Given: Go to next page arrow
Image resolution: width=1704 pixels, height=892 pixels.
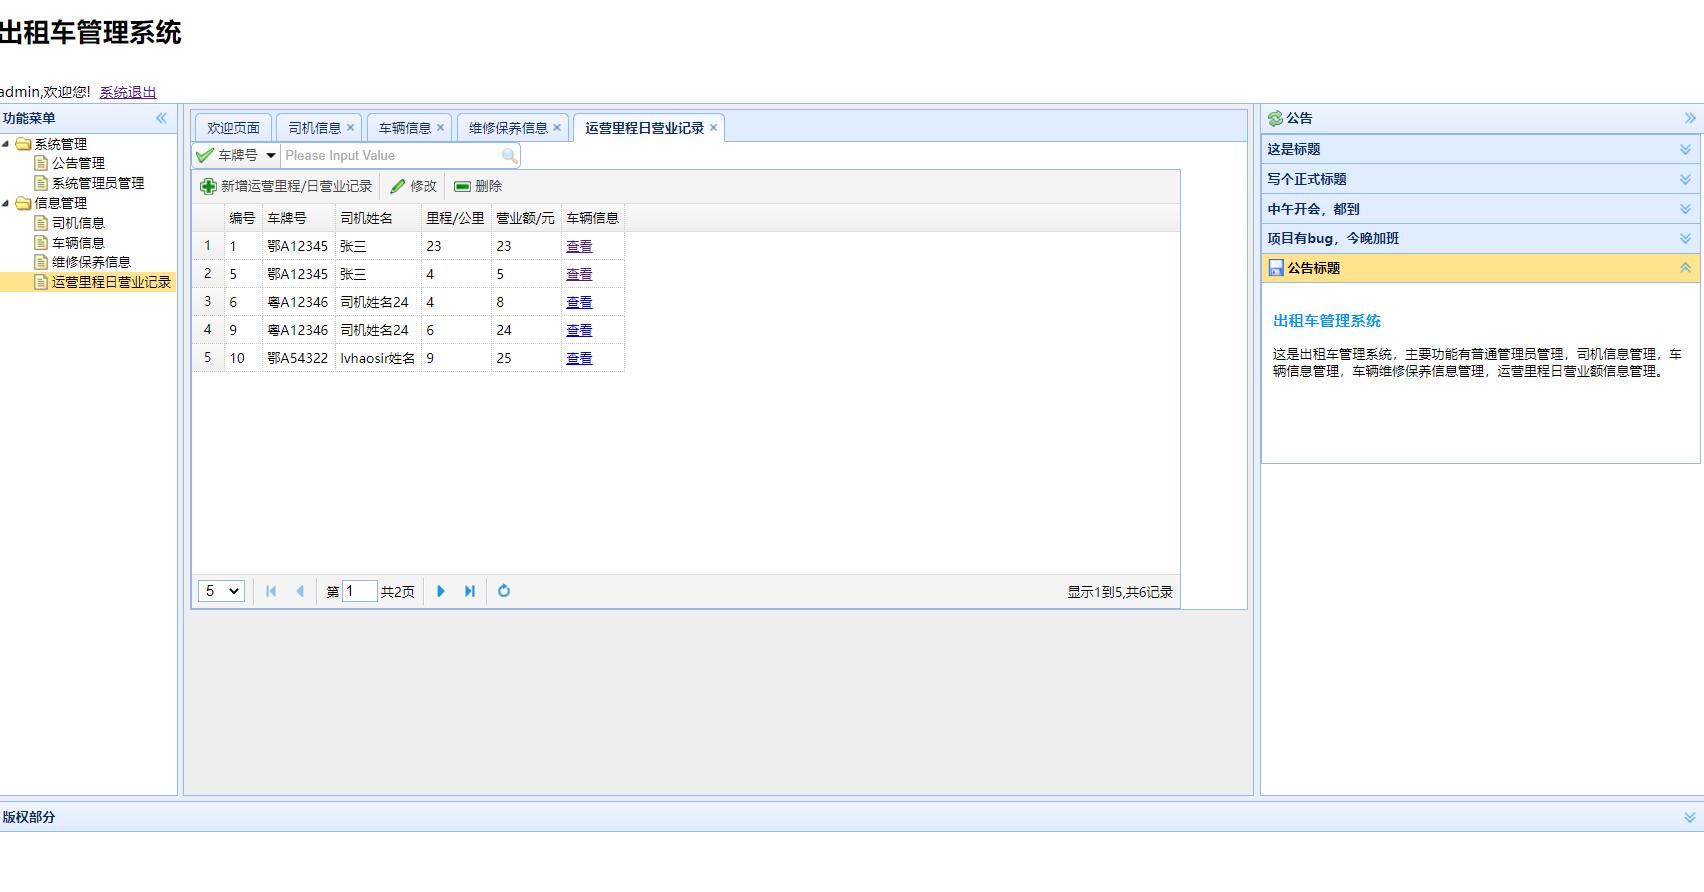Looking at the screenshot, I should [441, 592].
